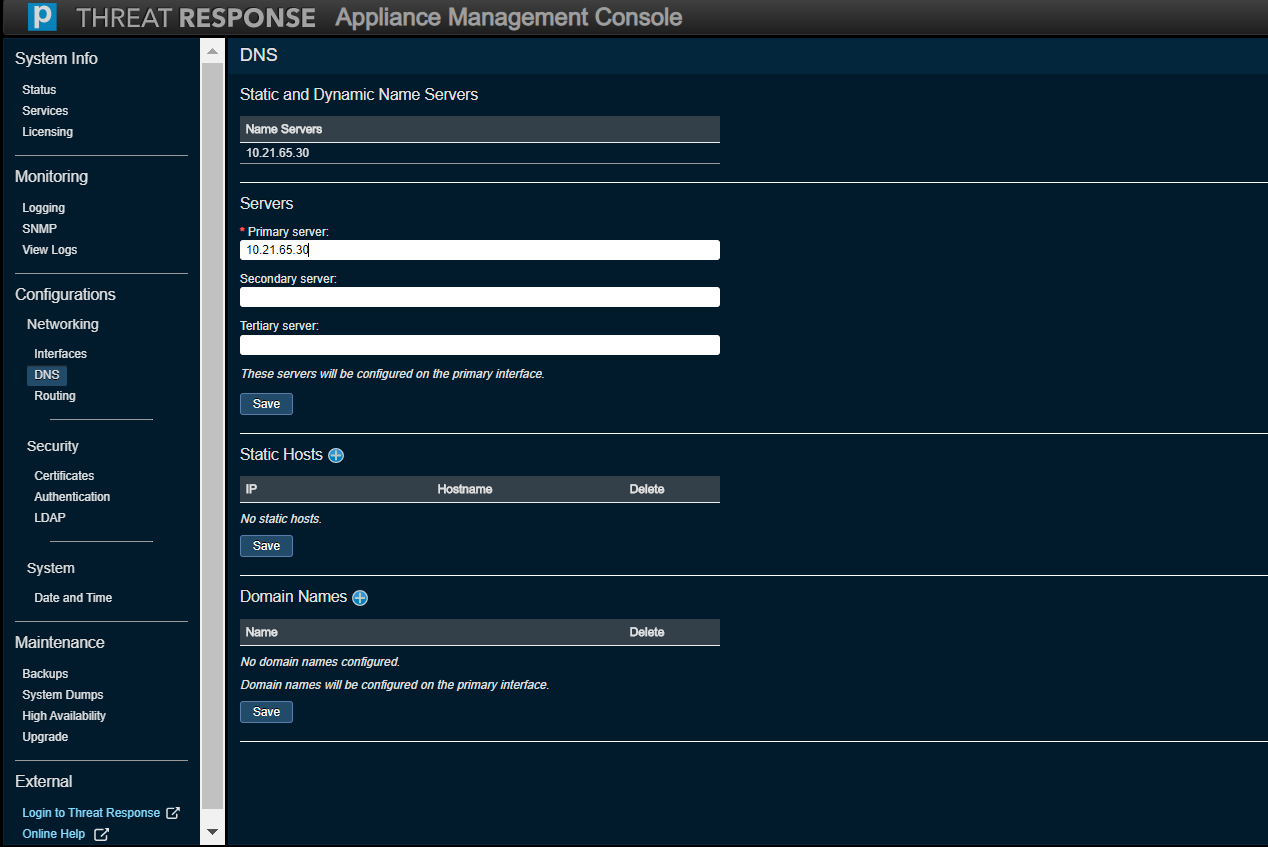Follow the Login to Threat Response link
Screen dimensions: 1268x847
[91, 813]
